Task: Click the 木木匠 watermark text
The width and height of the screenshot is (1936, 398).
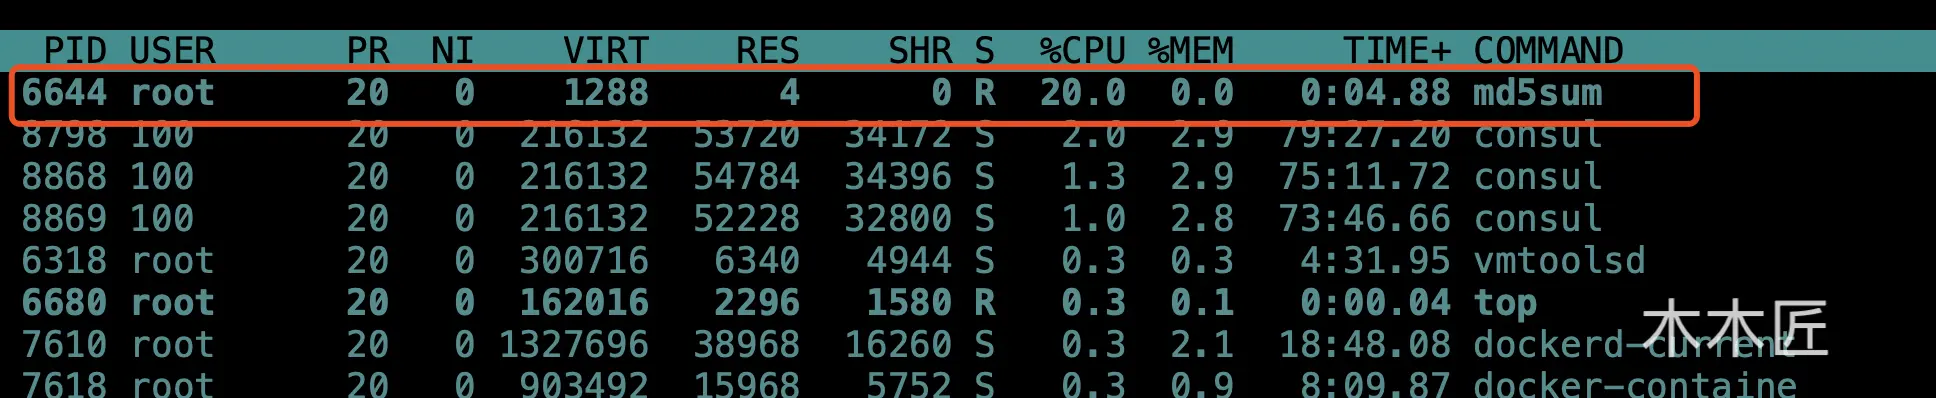Action: [1735, 328]
